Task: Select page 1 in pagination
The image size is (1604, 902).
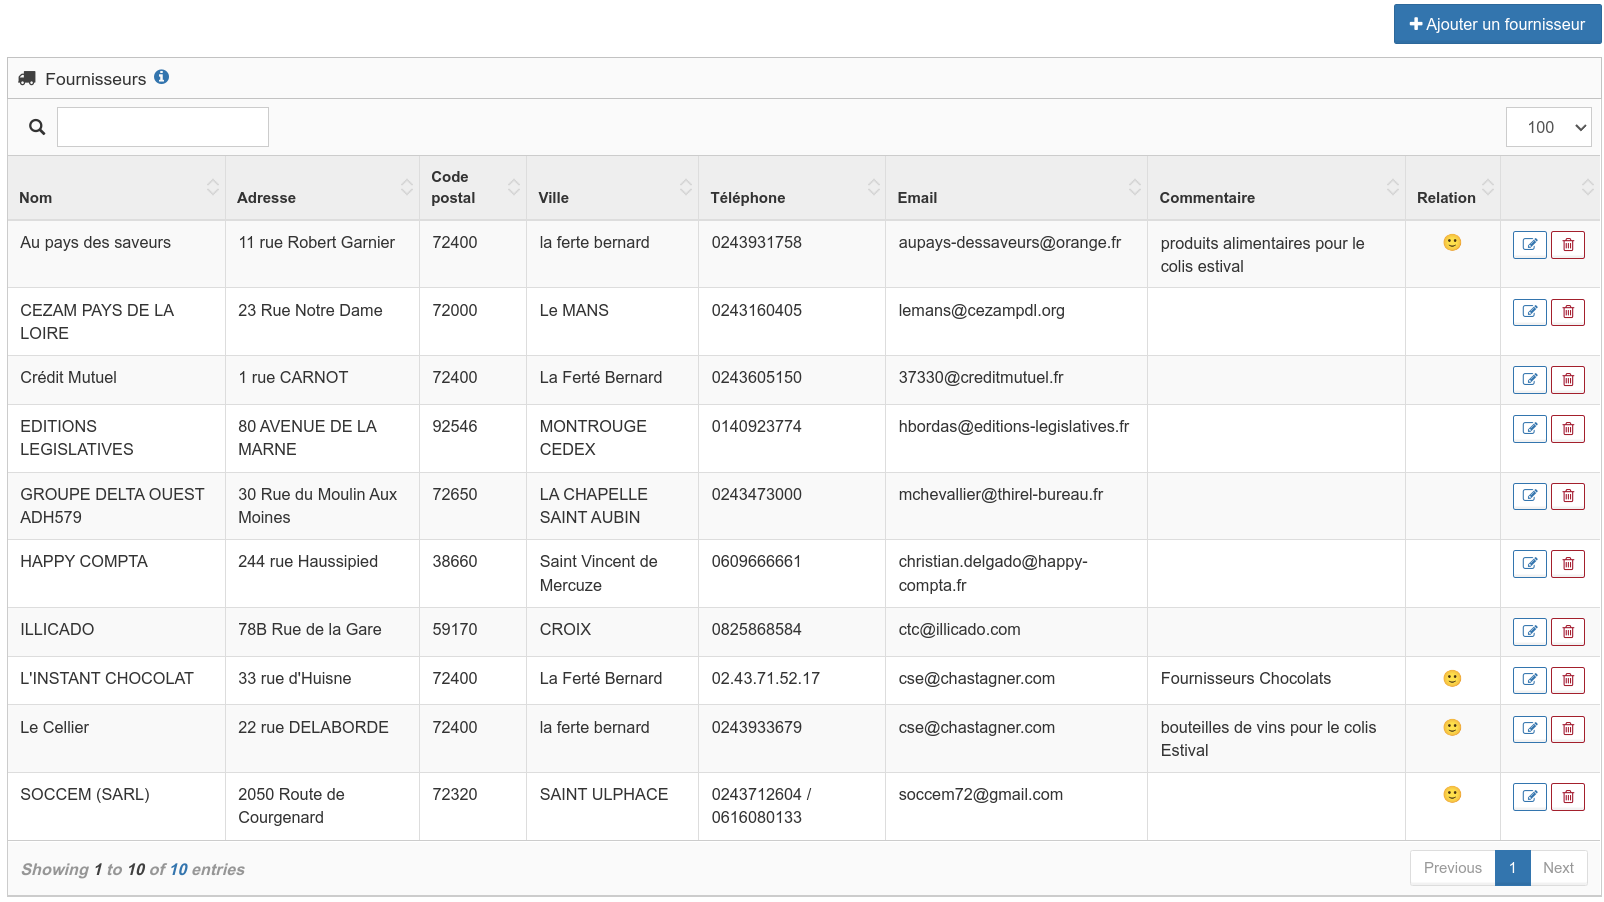Action: click(1512, 868)
